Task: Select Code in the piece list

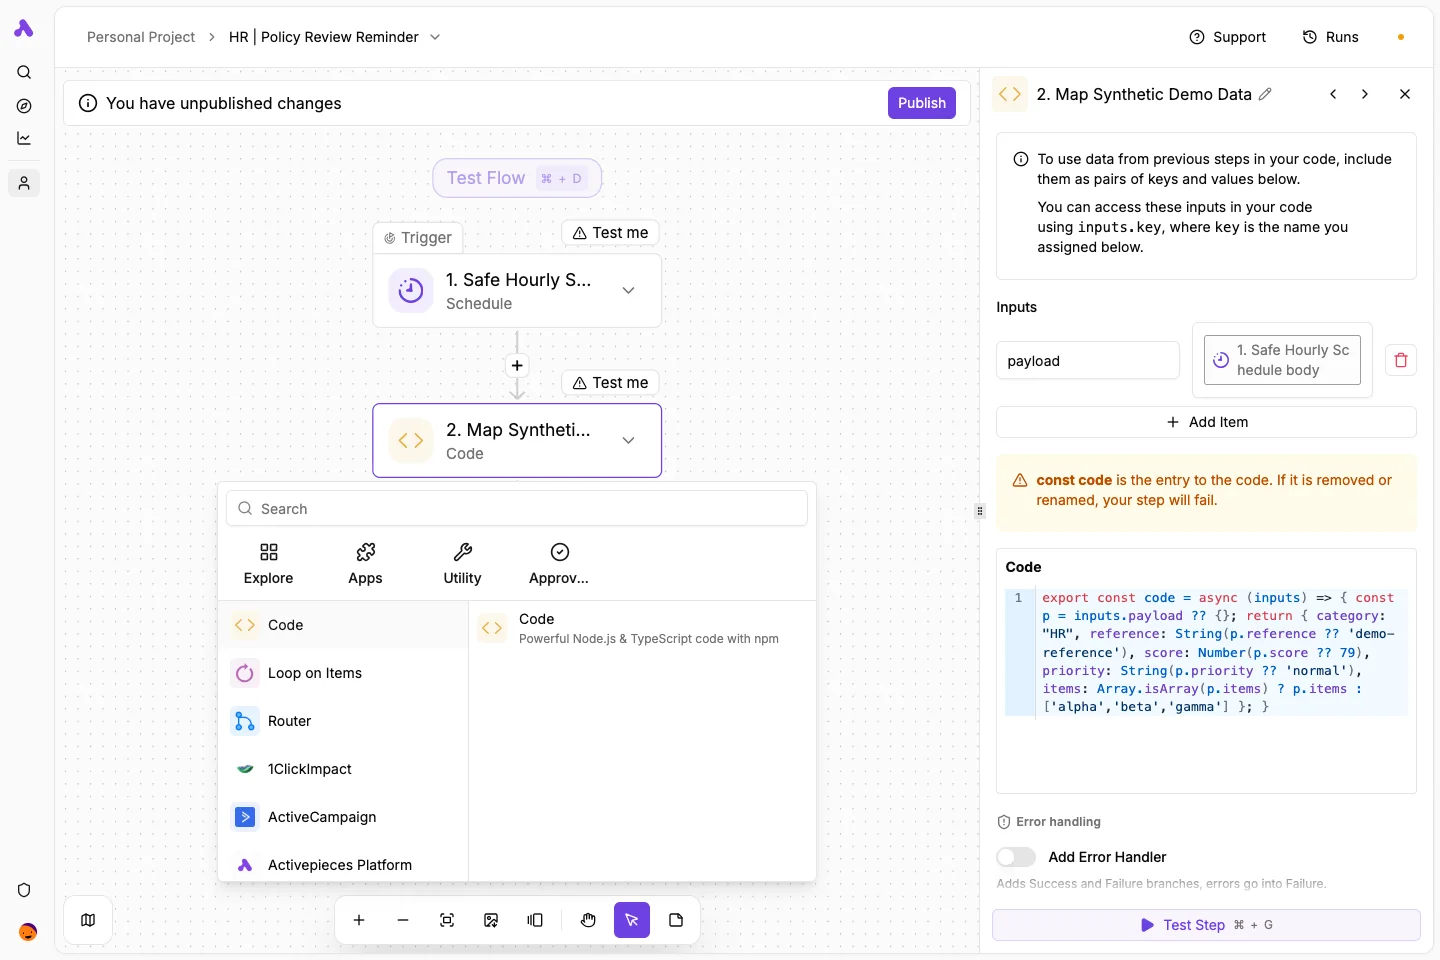Action: tap(343, 625)
